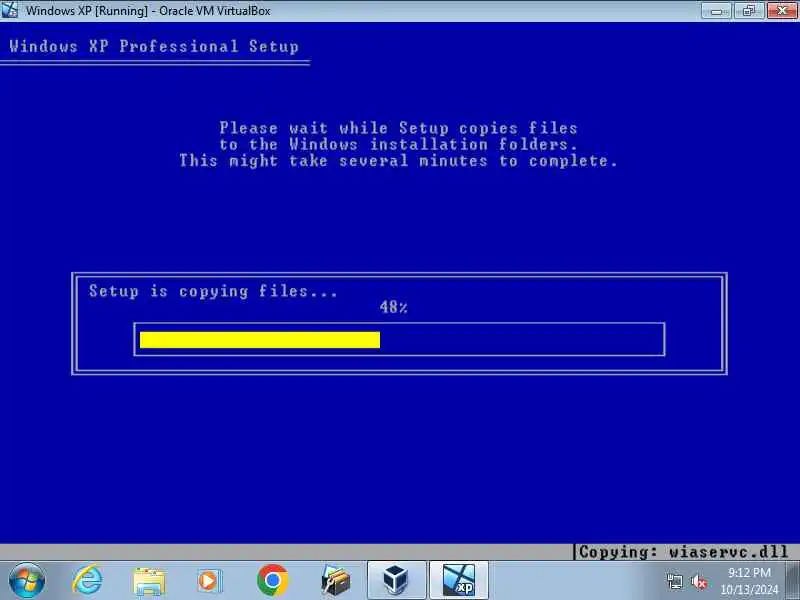Minimize the VirtualBox VM window
Viewport: 800px width, 600px height.
point(716,10)
